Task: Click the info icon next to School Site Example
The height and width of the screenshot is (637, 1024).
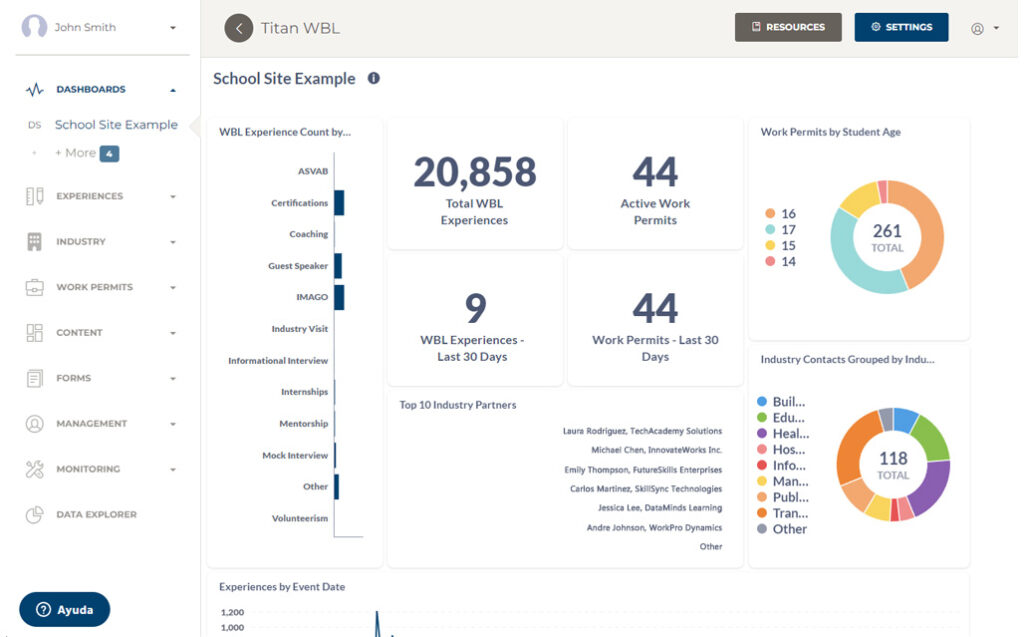Action: 374,78
